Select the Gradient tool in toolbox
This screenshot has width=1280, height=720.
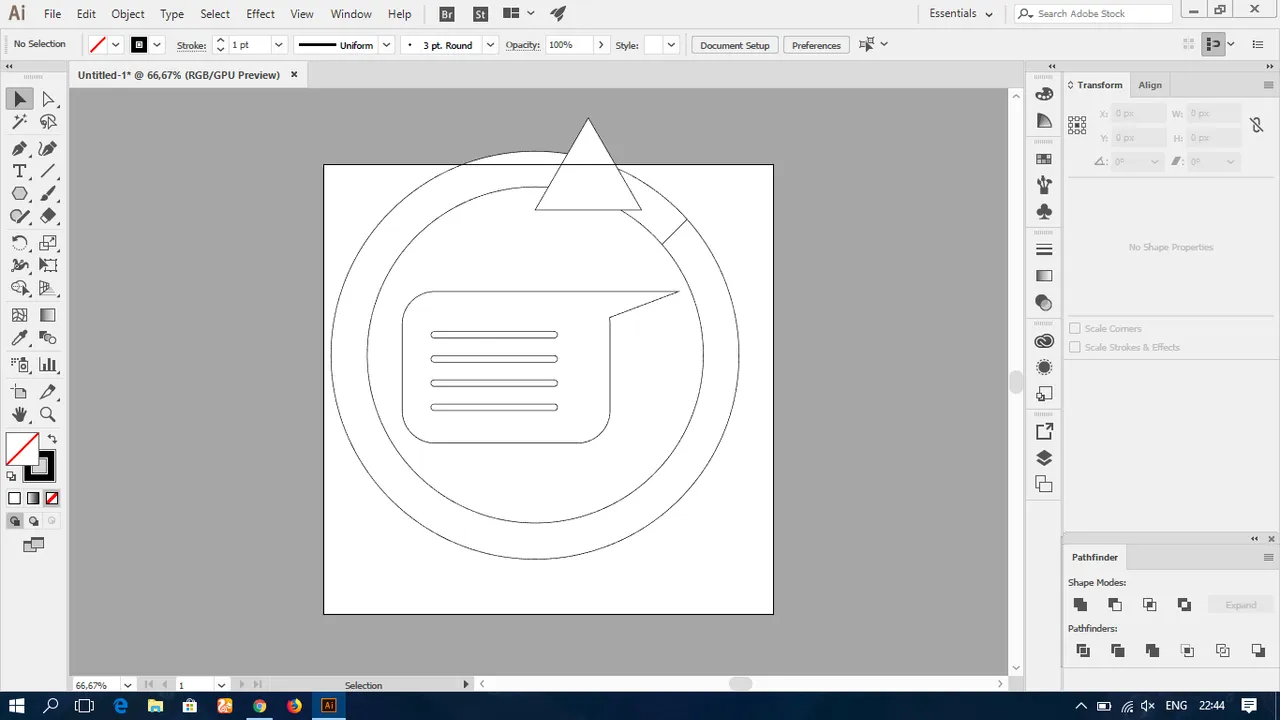click(x=48, y=315)
